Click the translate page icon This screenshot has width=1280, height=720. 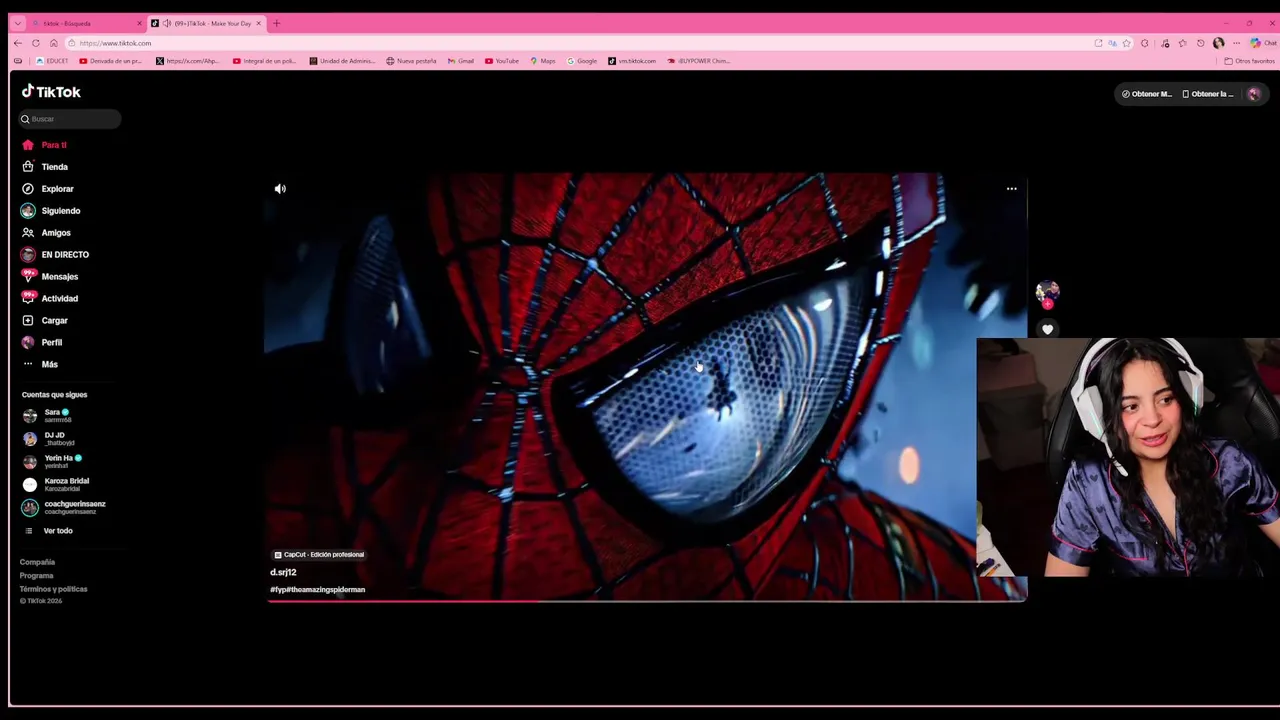tap(1112, 43)
